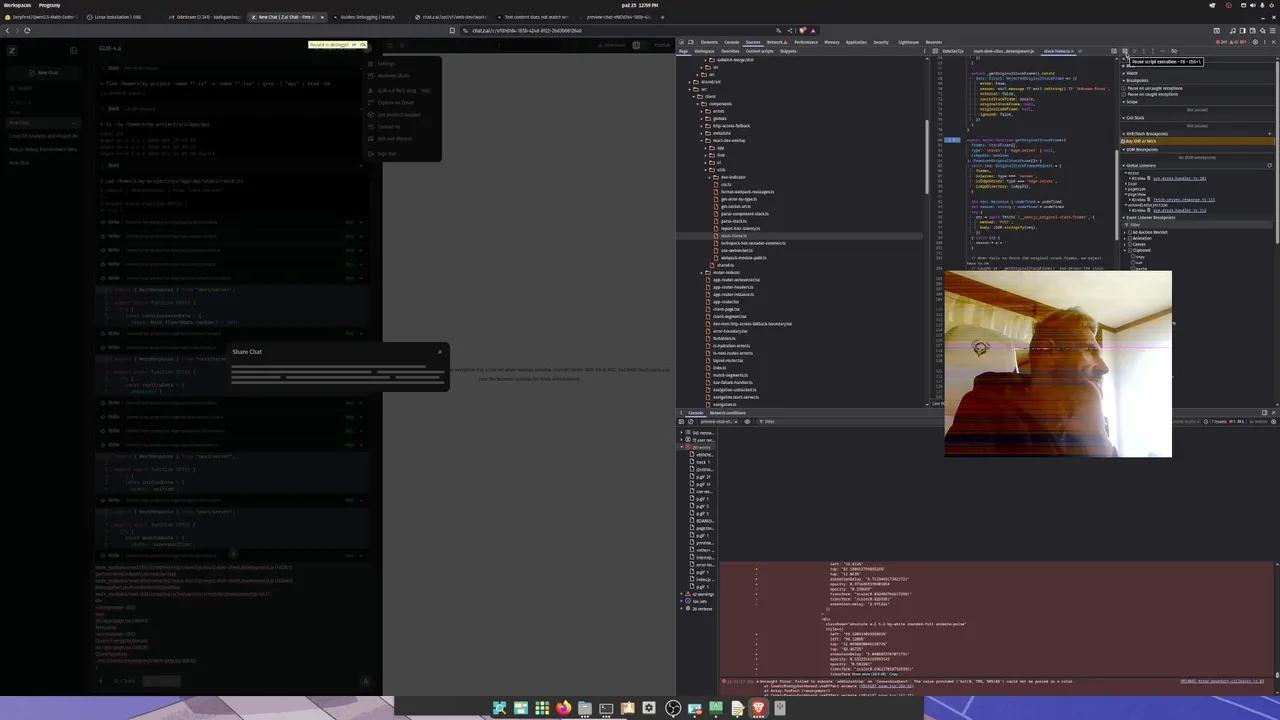Viewport: 1280px width, 720px height.
Task: Show the console sidebar toggle icon
Action: [x=682, y=421]
